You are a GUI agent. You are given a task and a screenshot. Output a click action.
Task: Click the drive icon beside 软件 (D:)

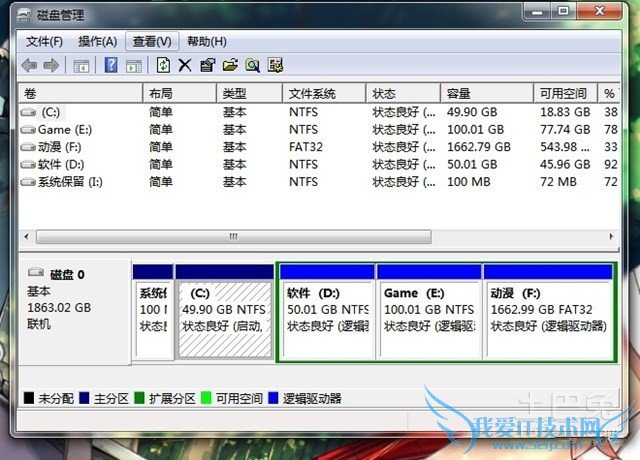[x=28, y=164]
